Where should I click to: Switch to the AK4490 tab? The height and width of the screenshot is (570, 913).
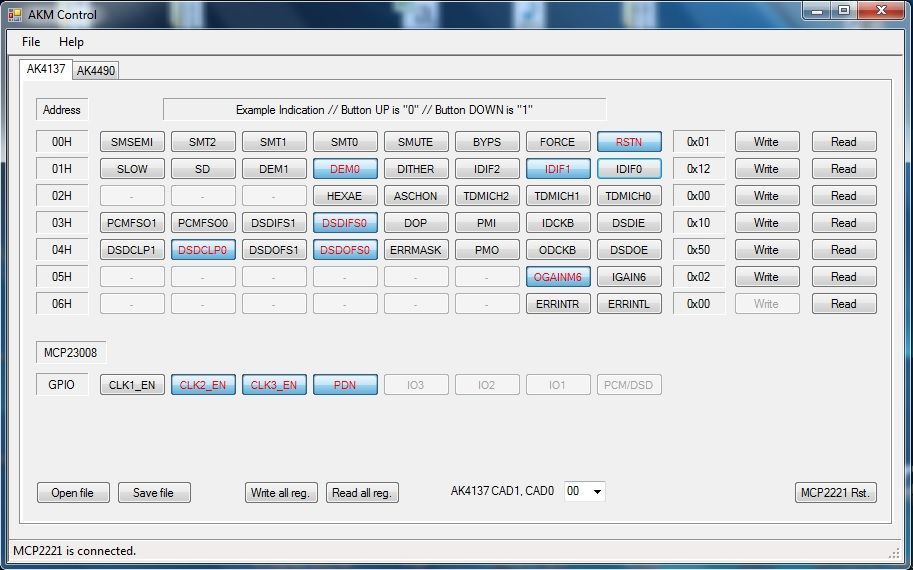tap(96, 70)
